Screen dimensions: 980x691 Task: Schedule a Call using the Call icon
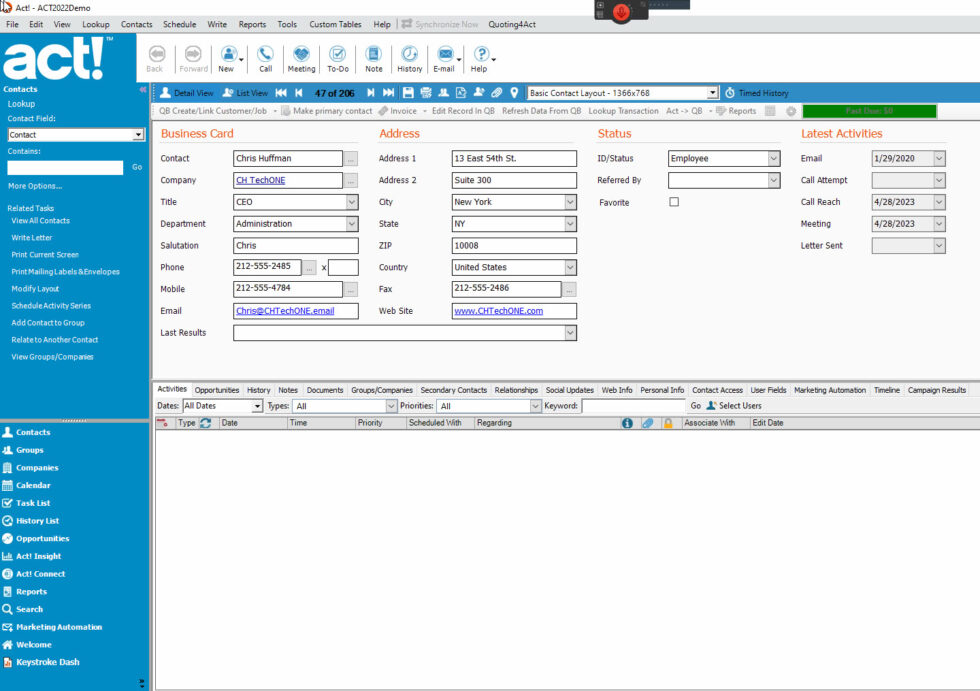[x=264, y=58]
